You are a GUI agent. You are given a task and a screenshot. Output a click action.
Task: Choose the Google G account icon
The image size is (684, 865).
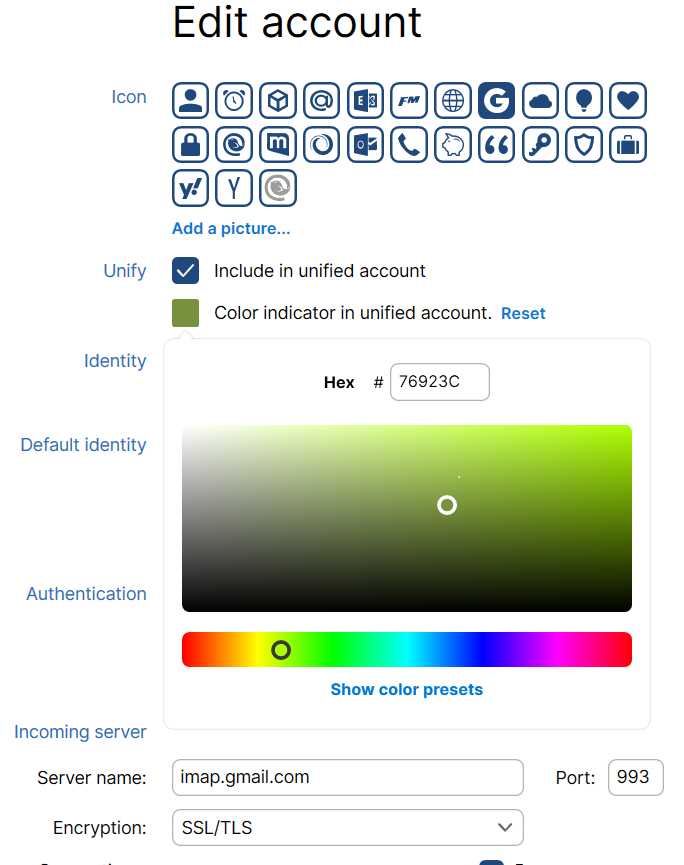tap(496, 100)
